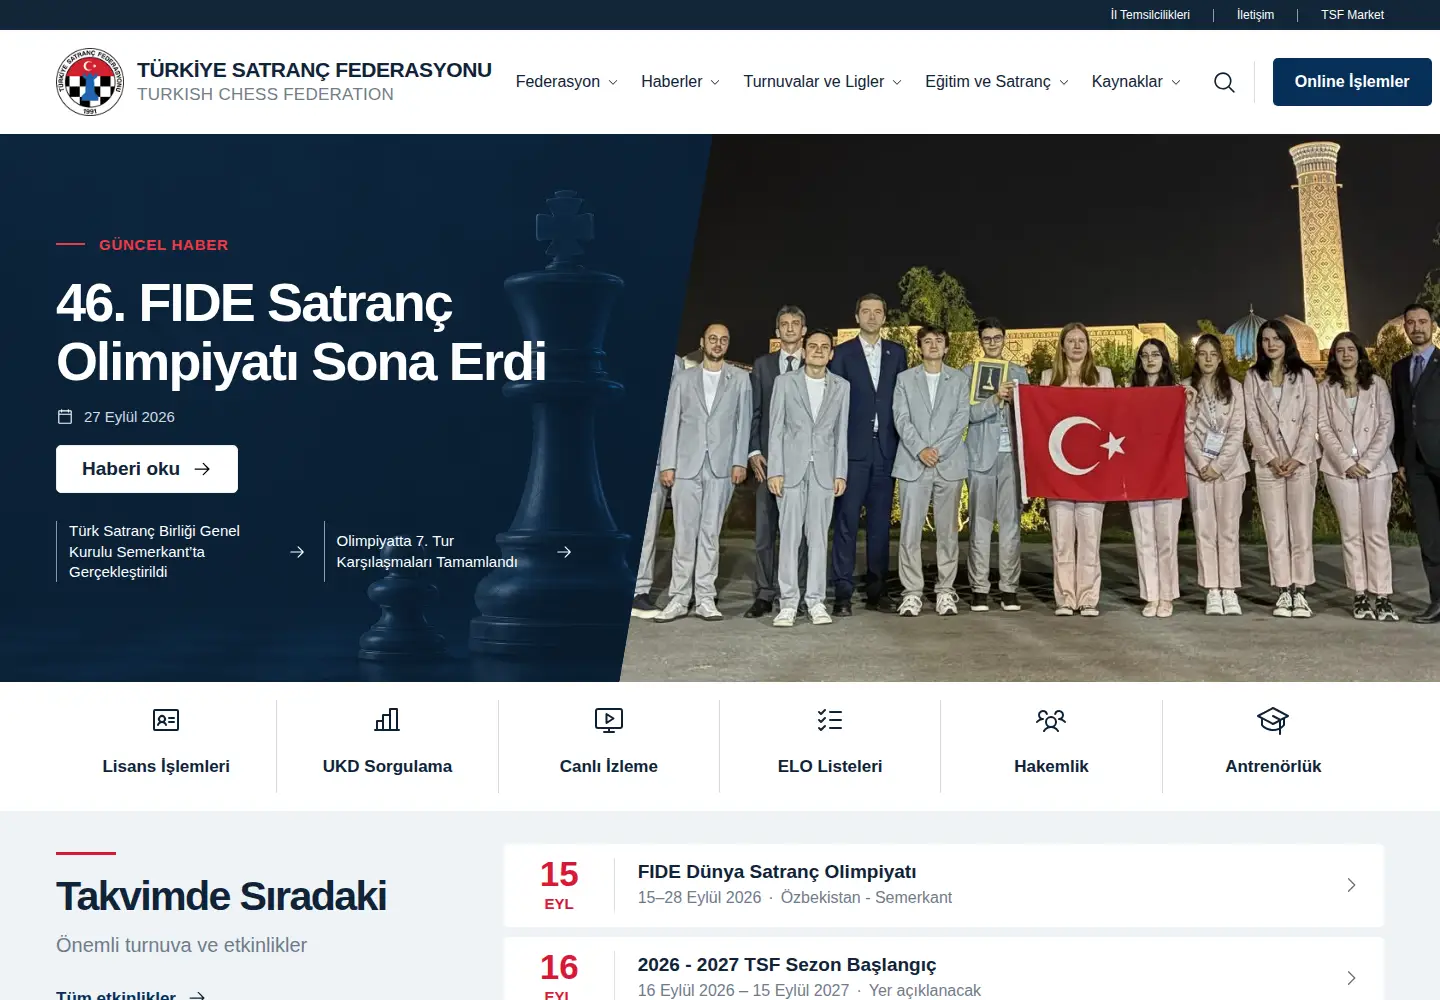1440x1000 pixels.
Task: Open the search magnifier icon
Action: [1224, 82]
